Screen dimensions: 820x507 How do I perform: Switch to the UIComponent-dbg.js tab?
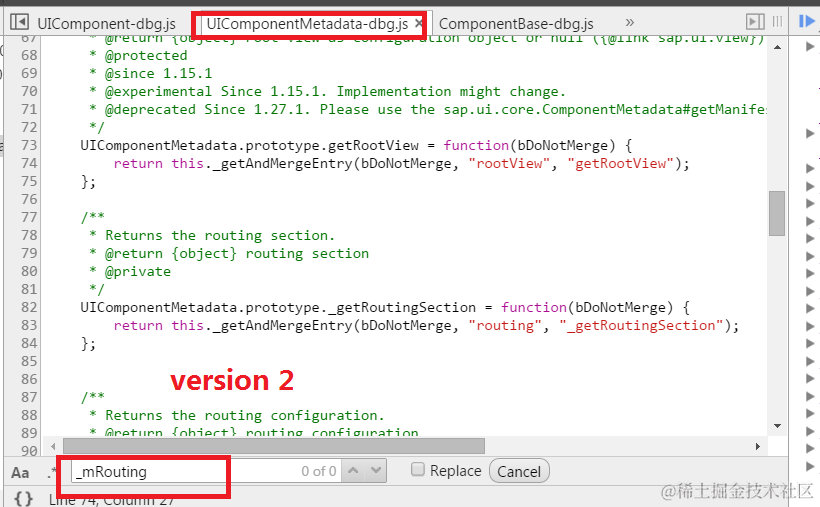coord(106,24)
